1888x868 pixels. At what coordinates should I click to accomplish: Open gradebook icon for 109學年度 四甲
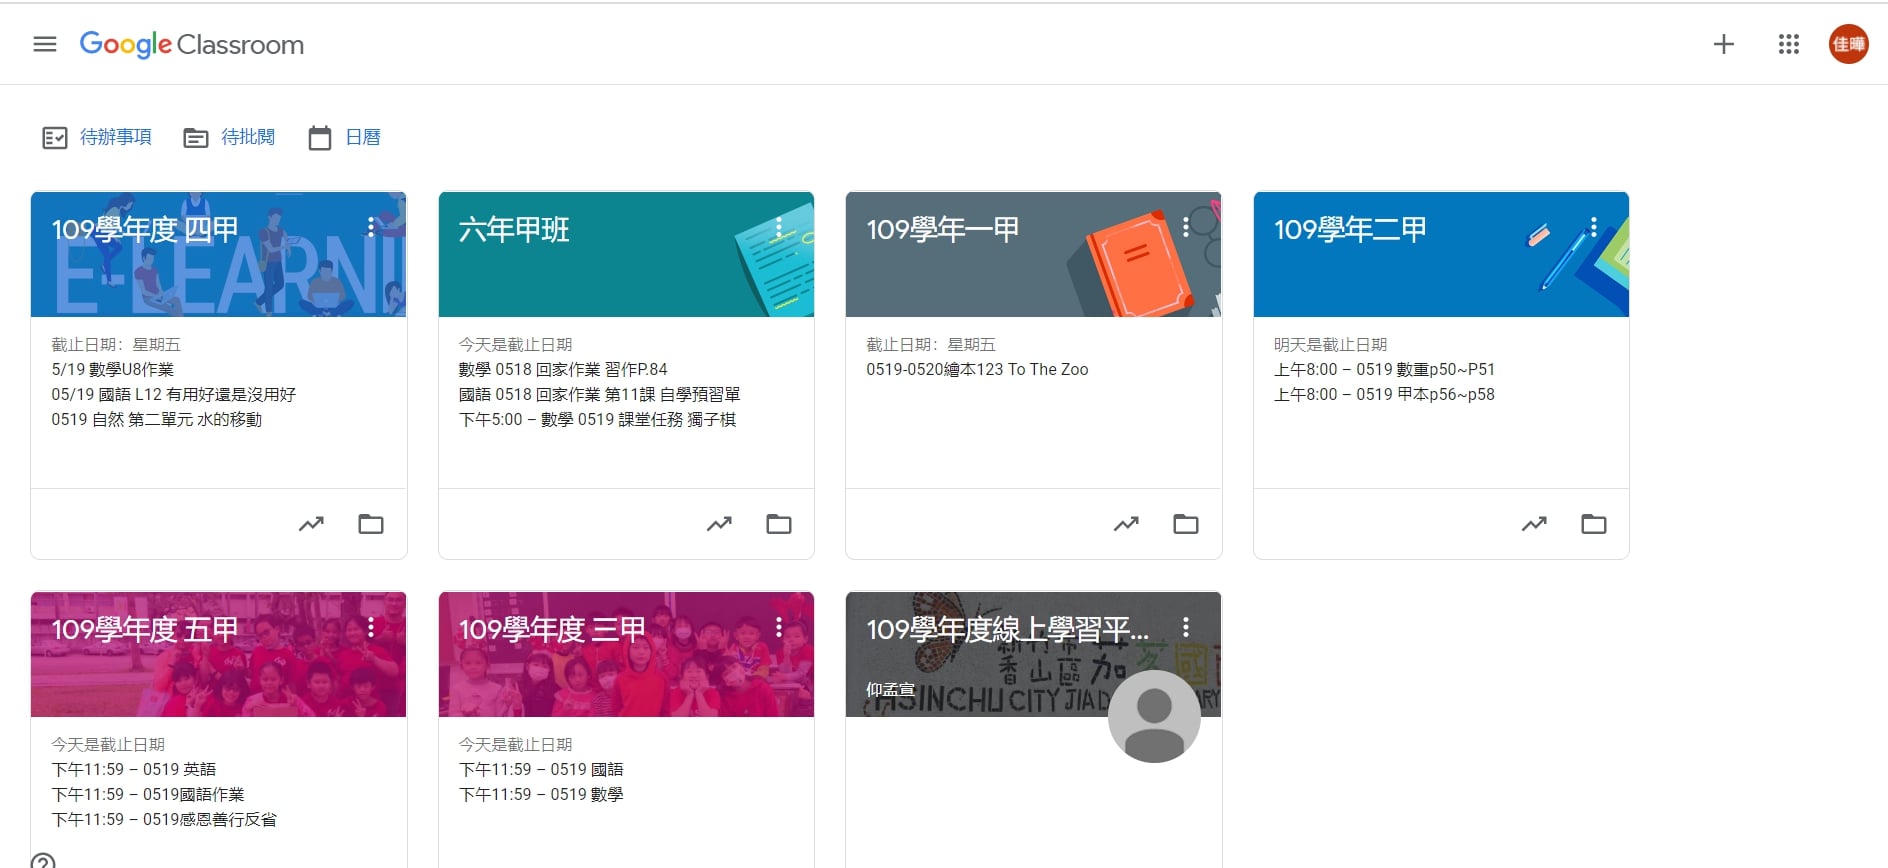pyautogui.click(x=311, y=524)
